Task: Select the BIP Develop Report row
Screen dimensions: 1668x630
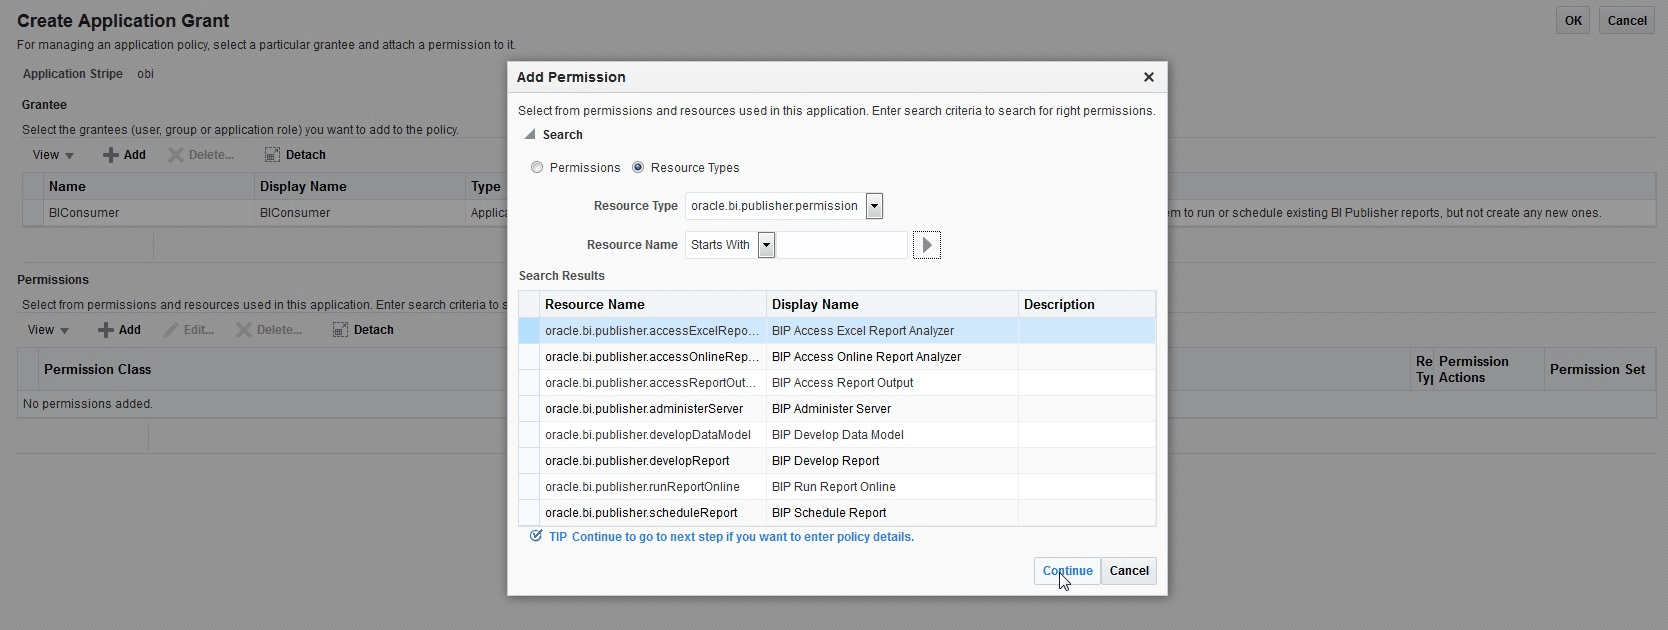Action: coord(825,461)
